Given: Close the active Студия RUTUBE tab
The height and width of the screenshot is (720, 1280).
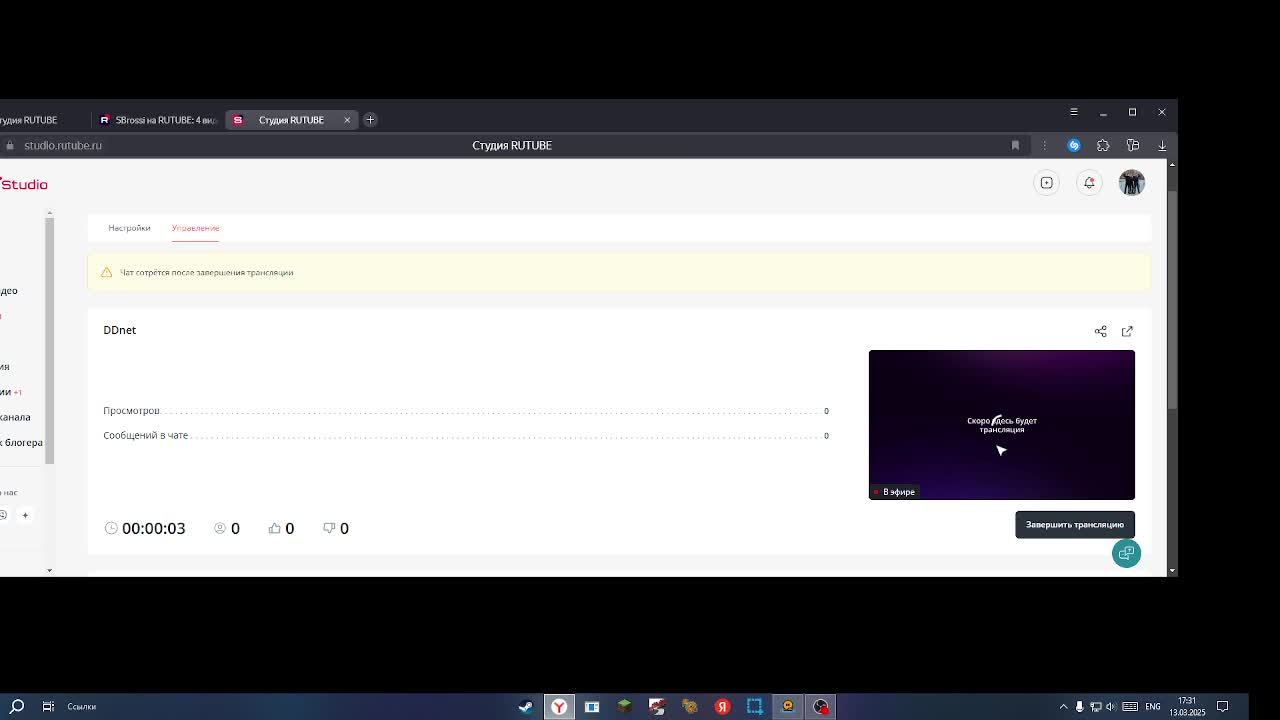Looking at the screenshot, I should pyautogui.click(x=347, y=120).
